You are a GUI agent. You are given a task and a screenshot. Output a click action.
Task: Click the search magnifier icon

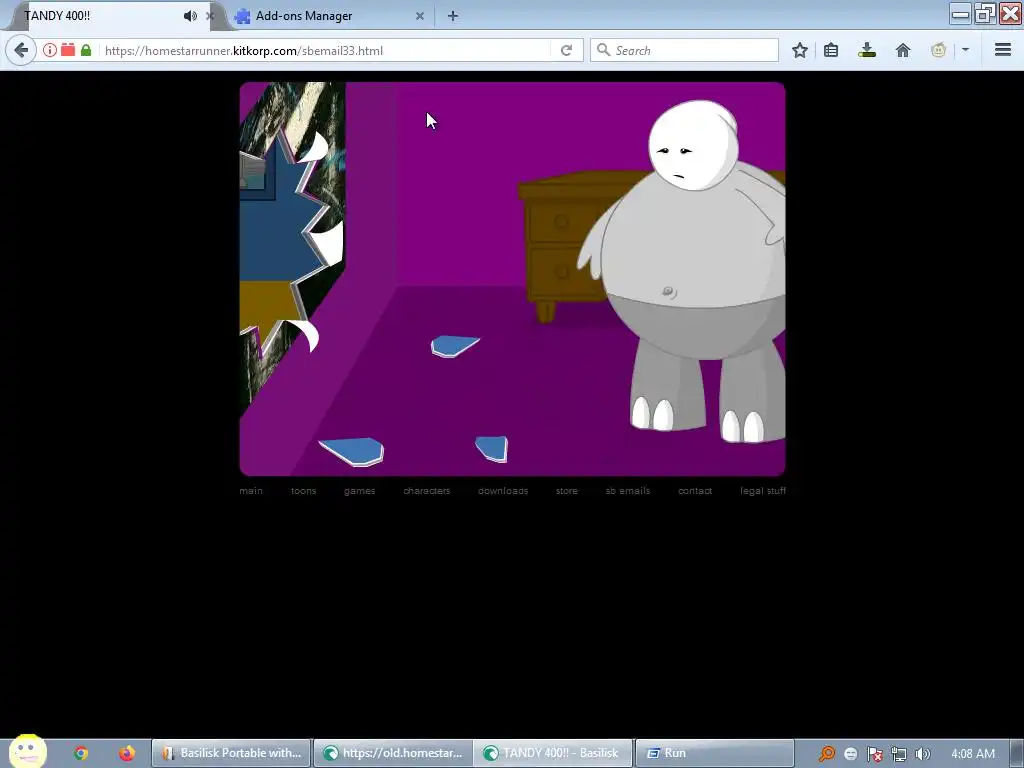click(603, 50)
